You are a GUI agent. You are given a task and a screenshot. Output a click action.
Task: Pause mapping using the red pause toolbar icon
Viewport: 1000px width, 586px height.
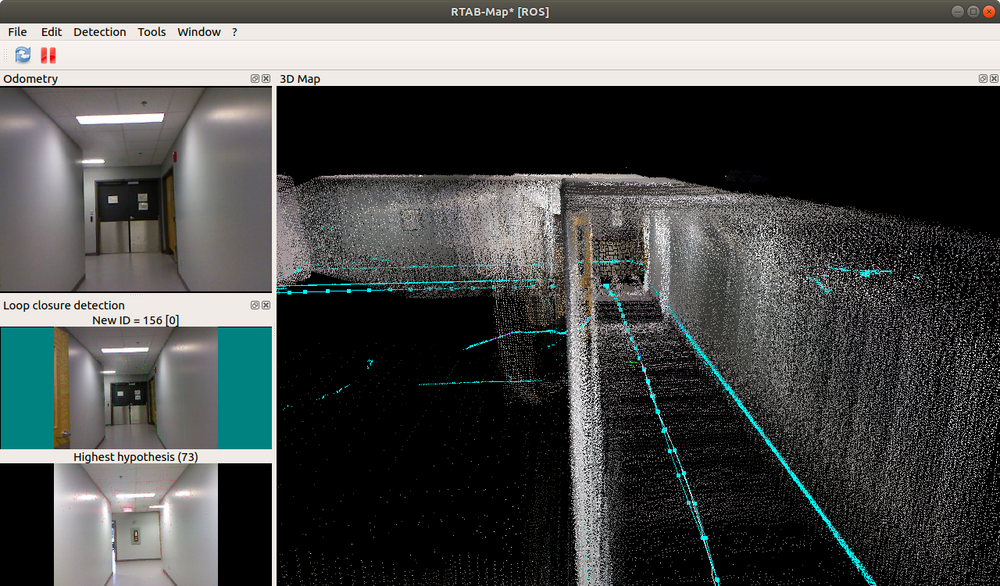[x=47, y=54]
